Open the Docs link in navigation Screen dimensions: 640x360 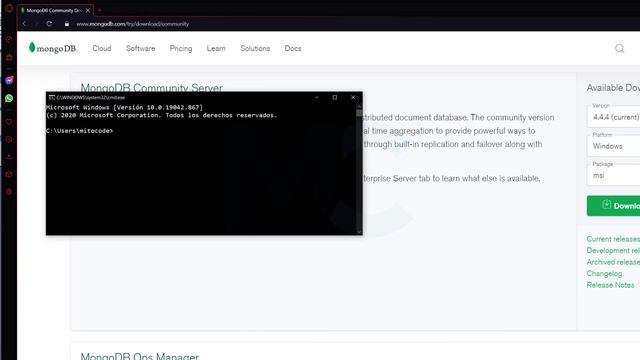pyautogui.click(x=293, y=48)
